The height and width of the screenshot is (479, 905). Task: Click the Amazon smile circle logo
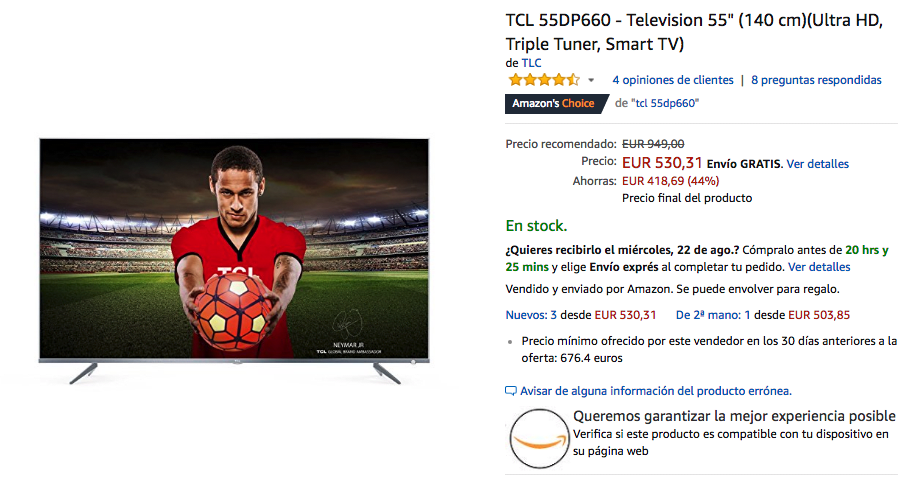point(539,438)
